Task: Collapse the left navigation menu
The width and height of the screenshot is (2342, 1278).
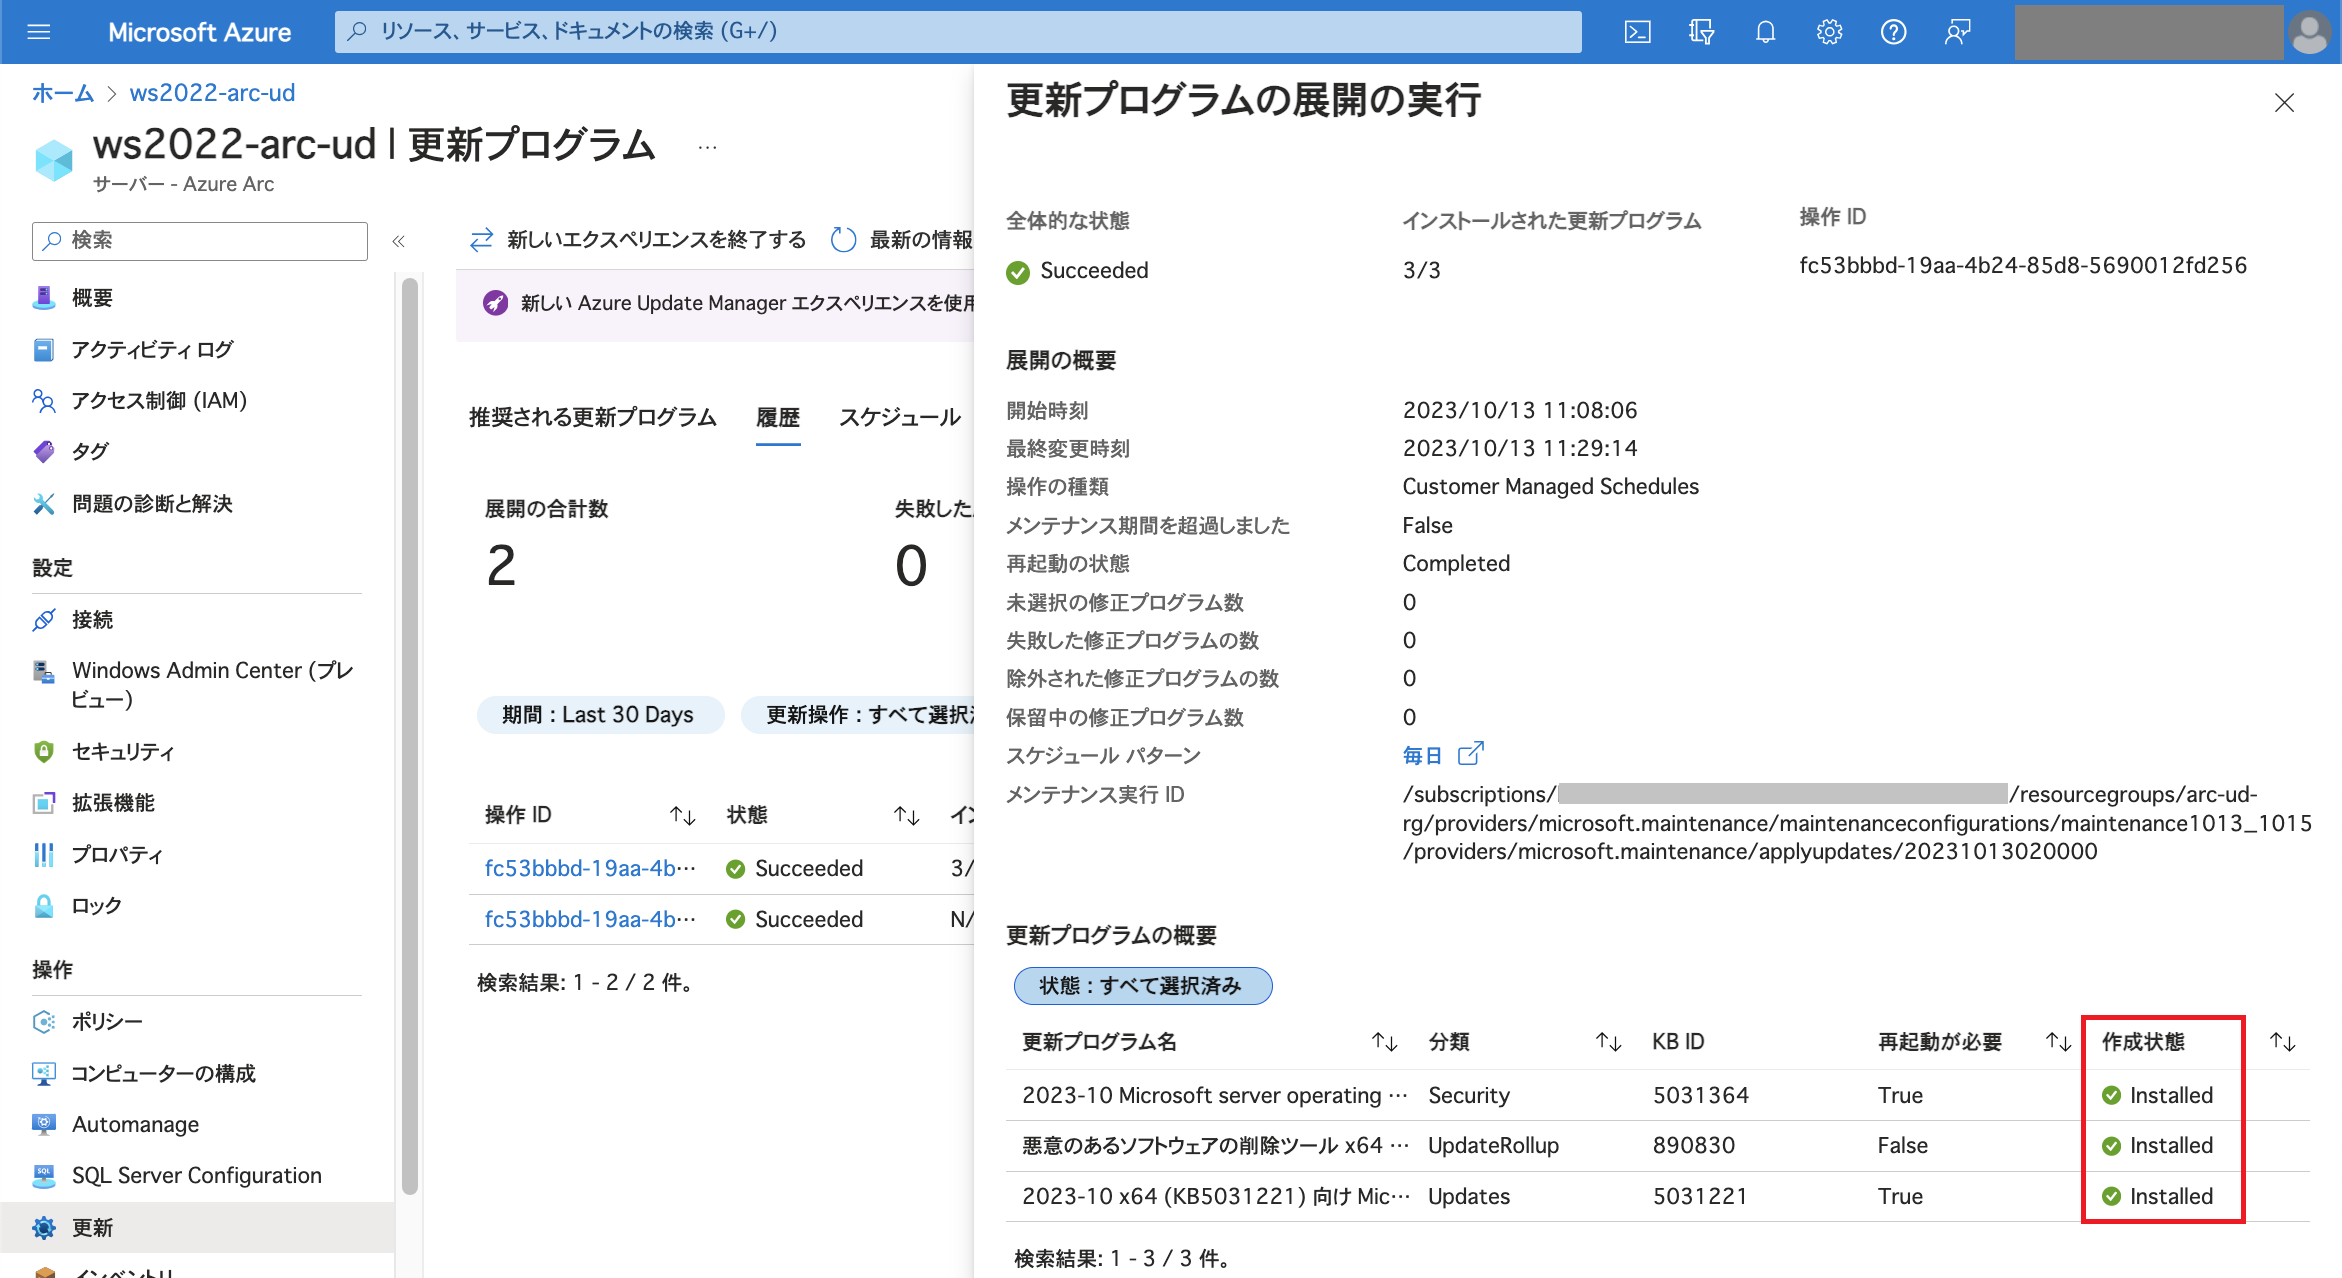Action: 398,241
